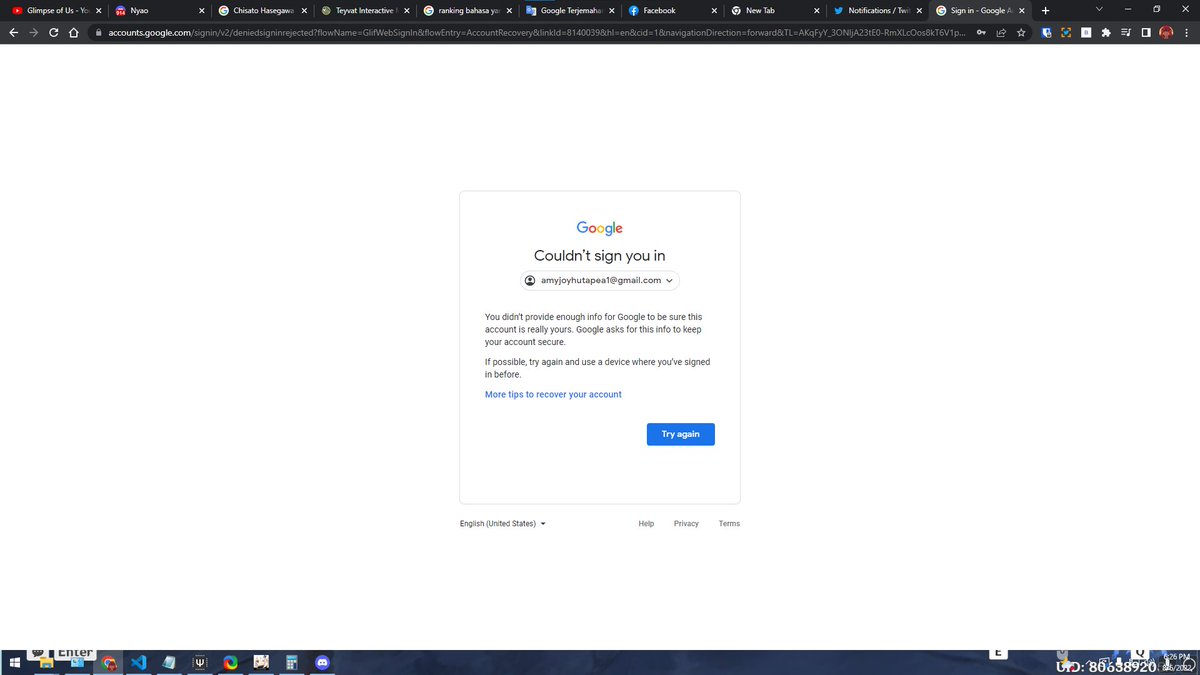1200x675 pixels.
Task: Click the address bar URL
Action: 537,32
